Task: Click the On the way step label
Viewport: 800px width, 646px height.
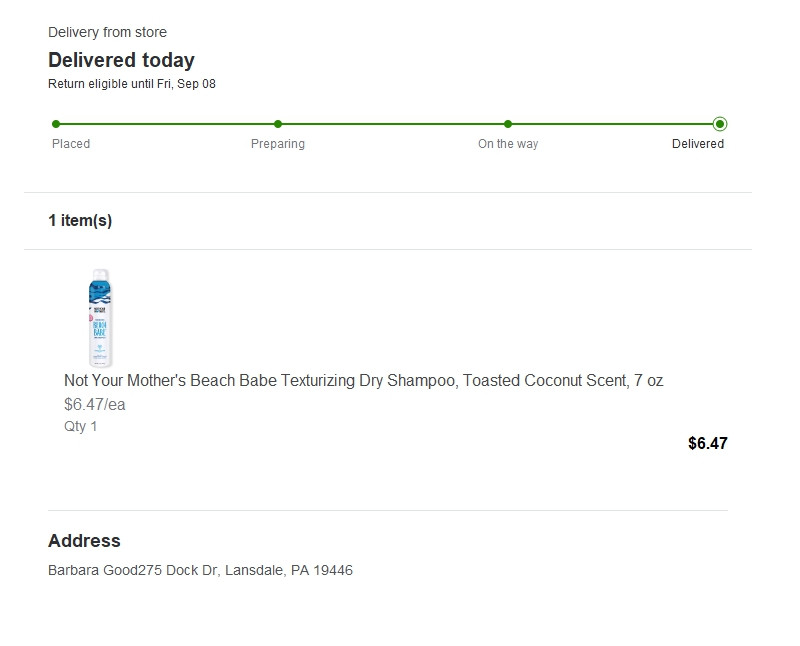Action: click(508, 144)
